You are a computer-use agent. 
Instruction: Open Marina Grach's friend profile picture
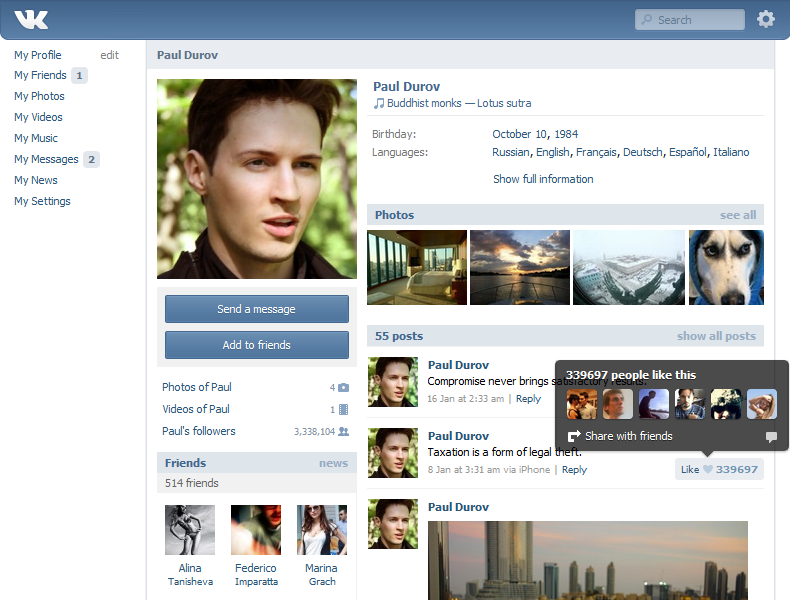pyautogui.click(x=322, y=530)
